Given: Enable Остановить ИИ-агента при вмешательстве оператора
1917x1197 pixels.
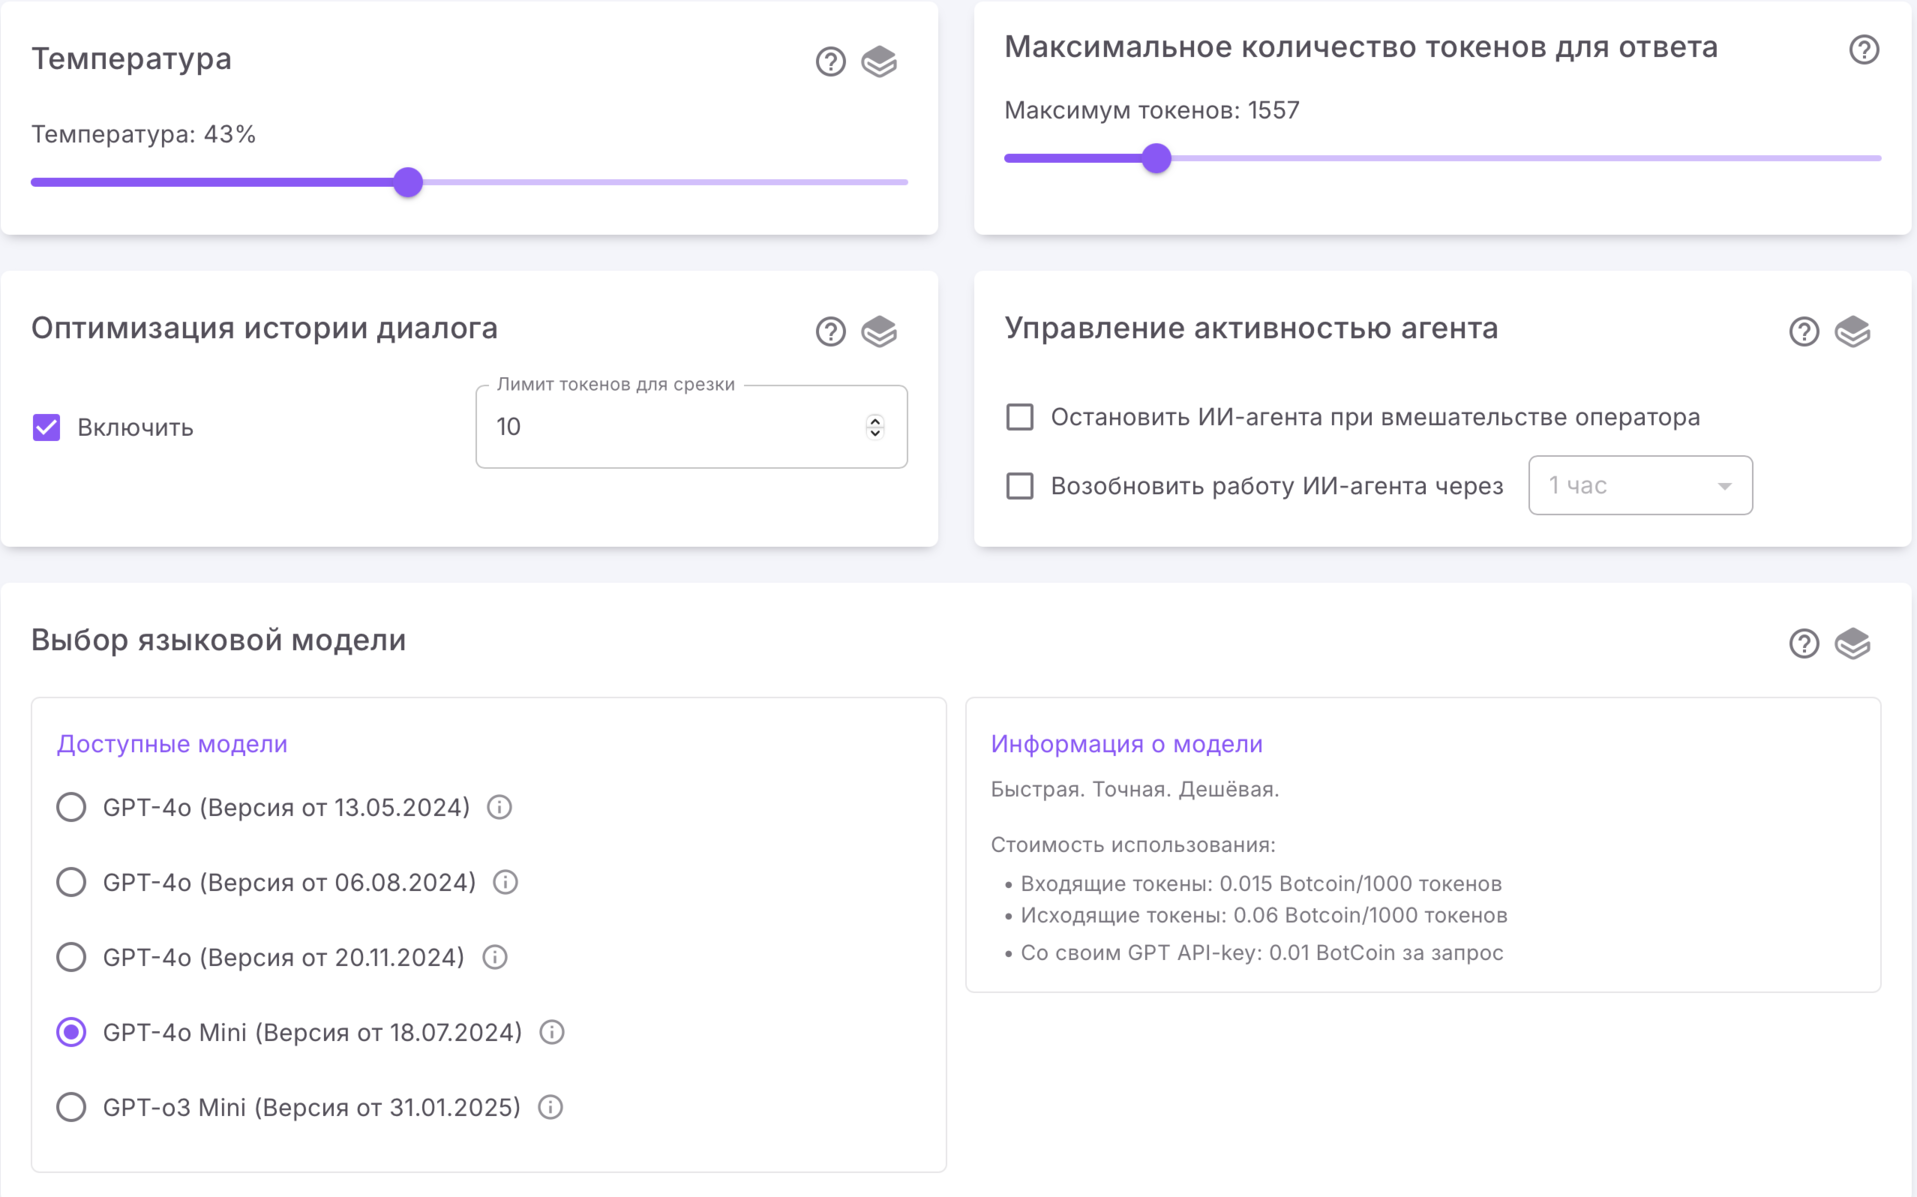Looking at the screenshot, I should [x=1019, y=417].
